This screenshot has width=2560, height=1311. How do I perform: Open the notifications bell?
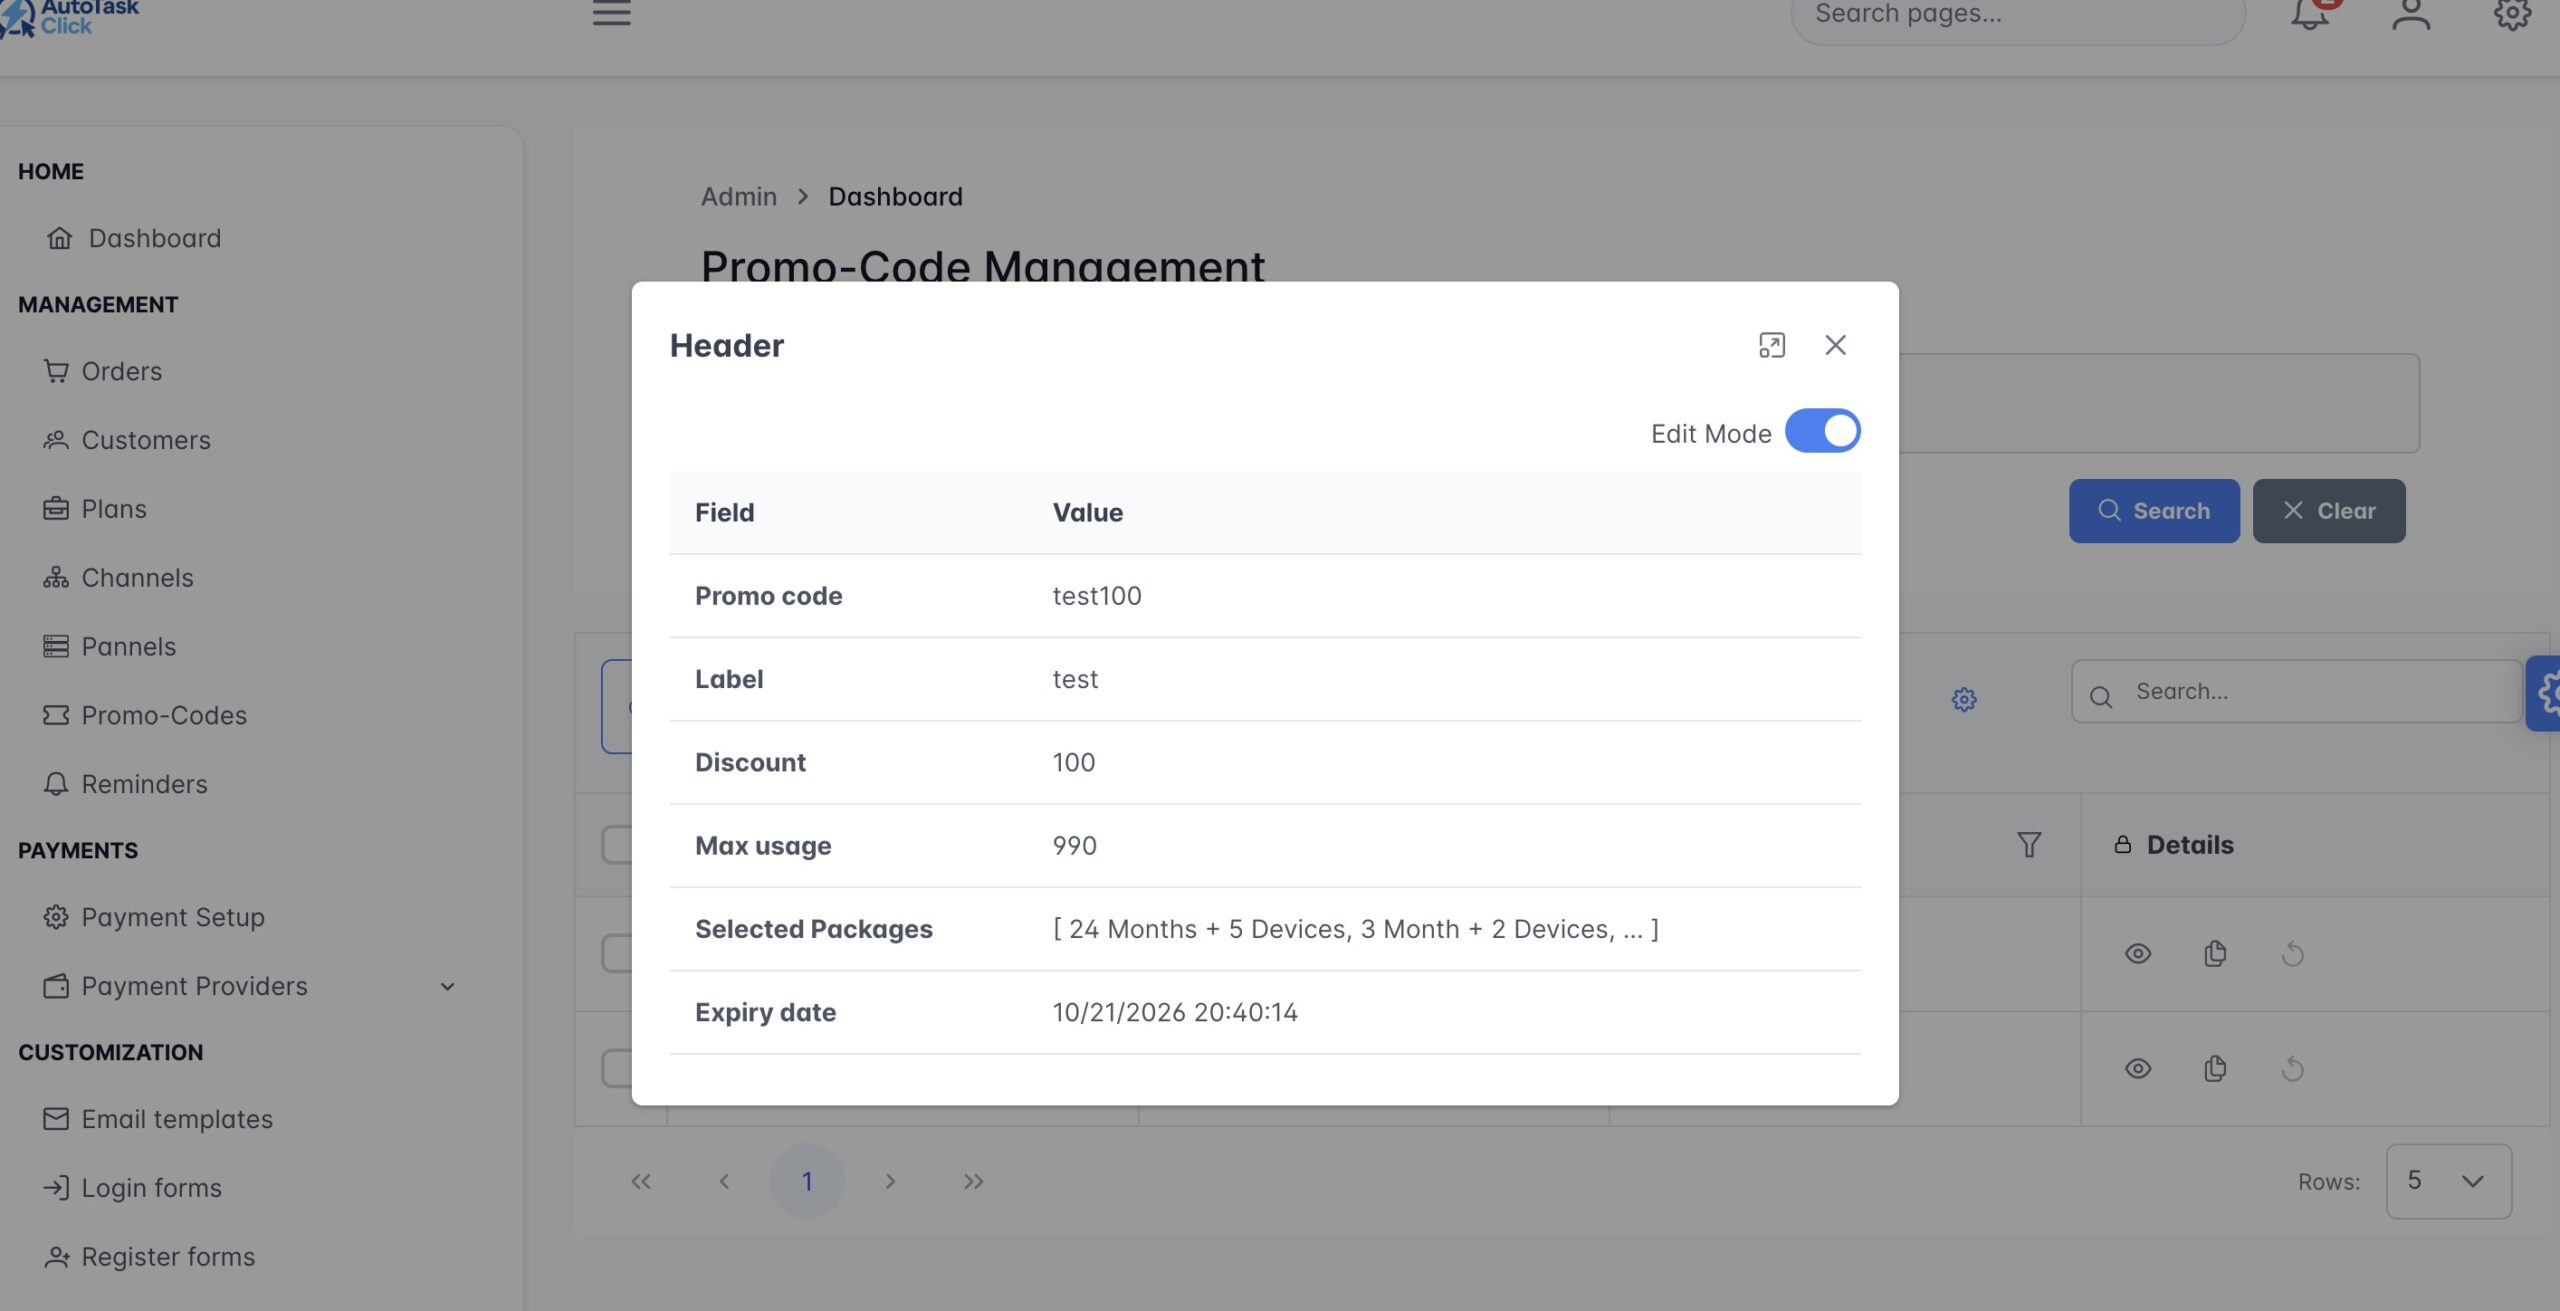(2310, 13)
